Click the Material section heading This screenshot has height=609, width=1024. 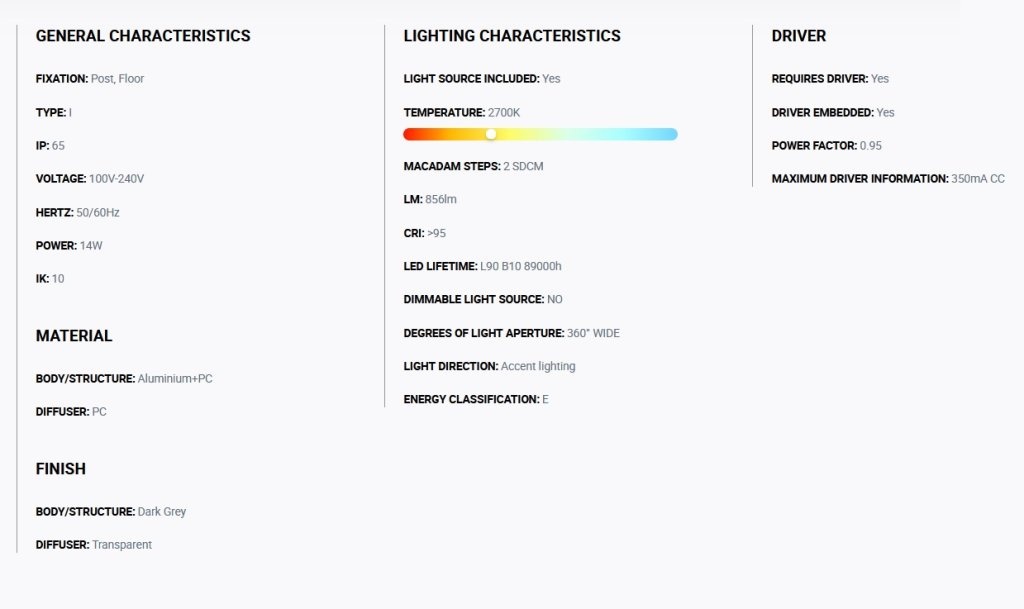[x=74, y=336]
